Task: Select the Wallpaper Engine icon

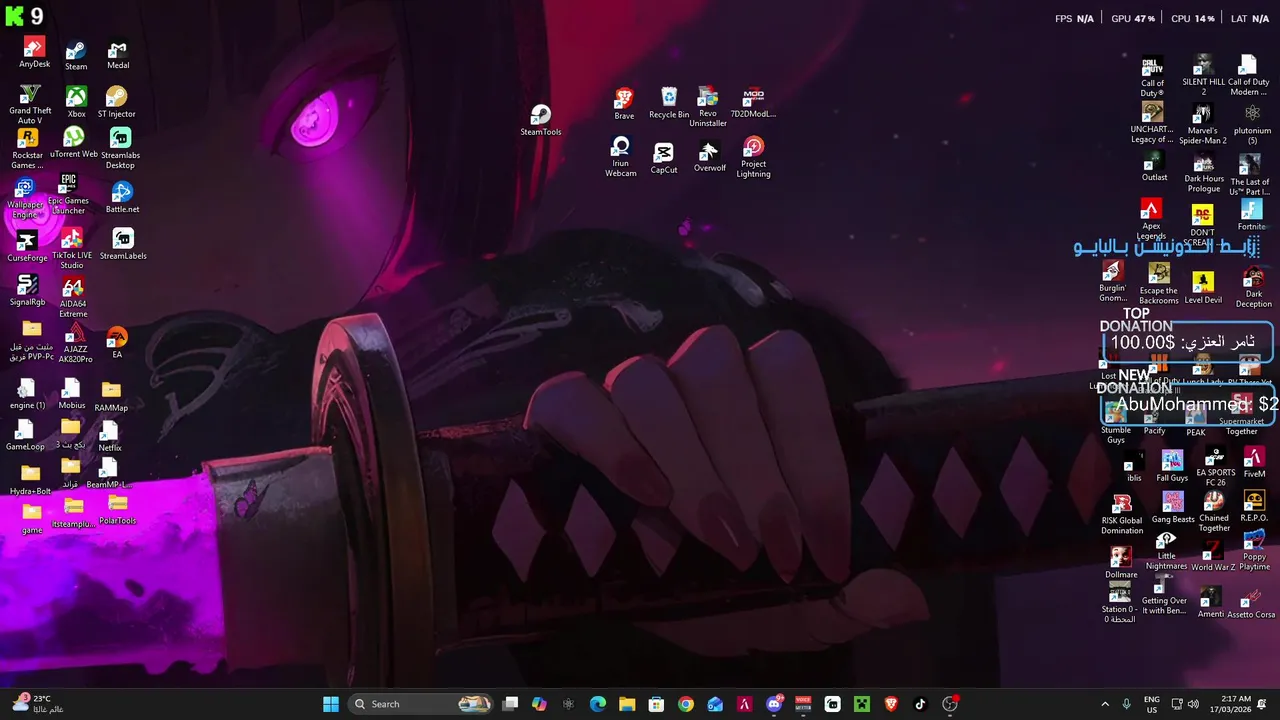Action: 26,198
